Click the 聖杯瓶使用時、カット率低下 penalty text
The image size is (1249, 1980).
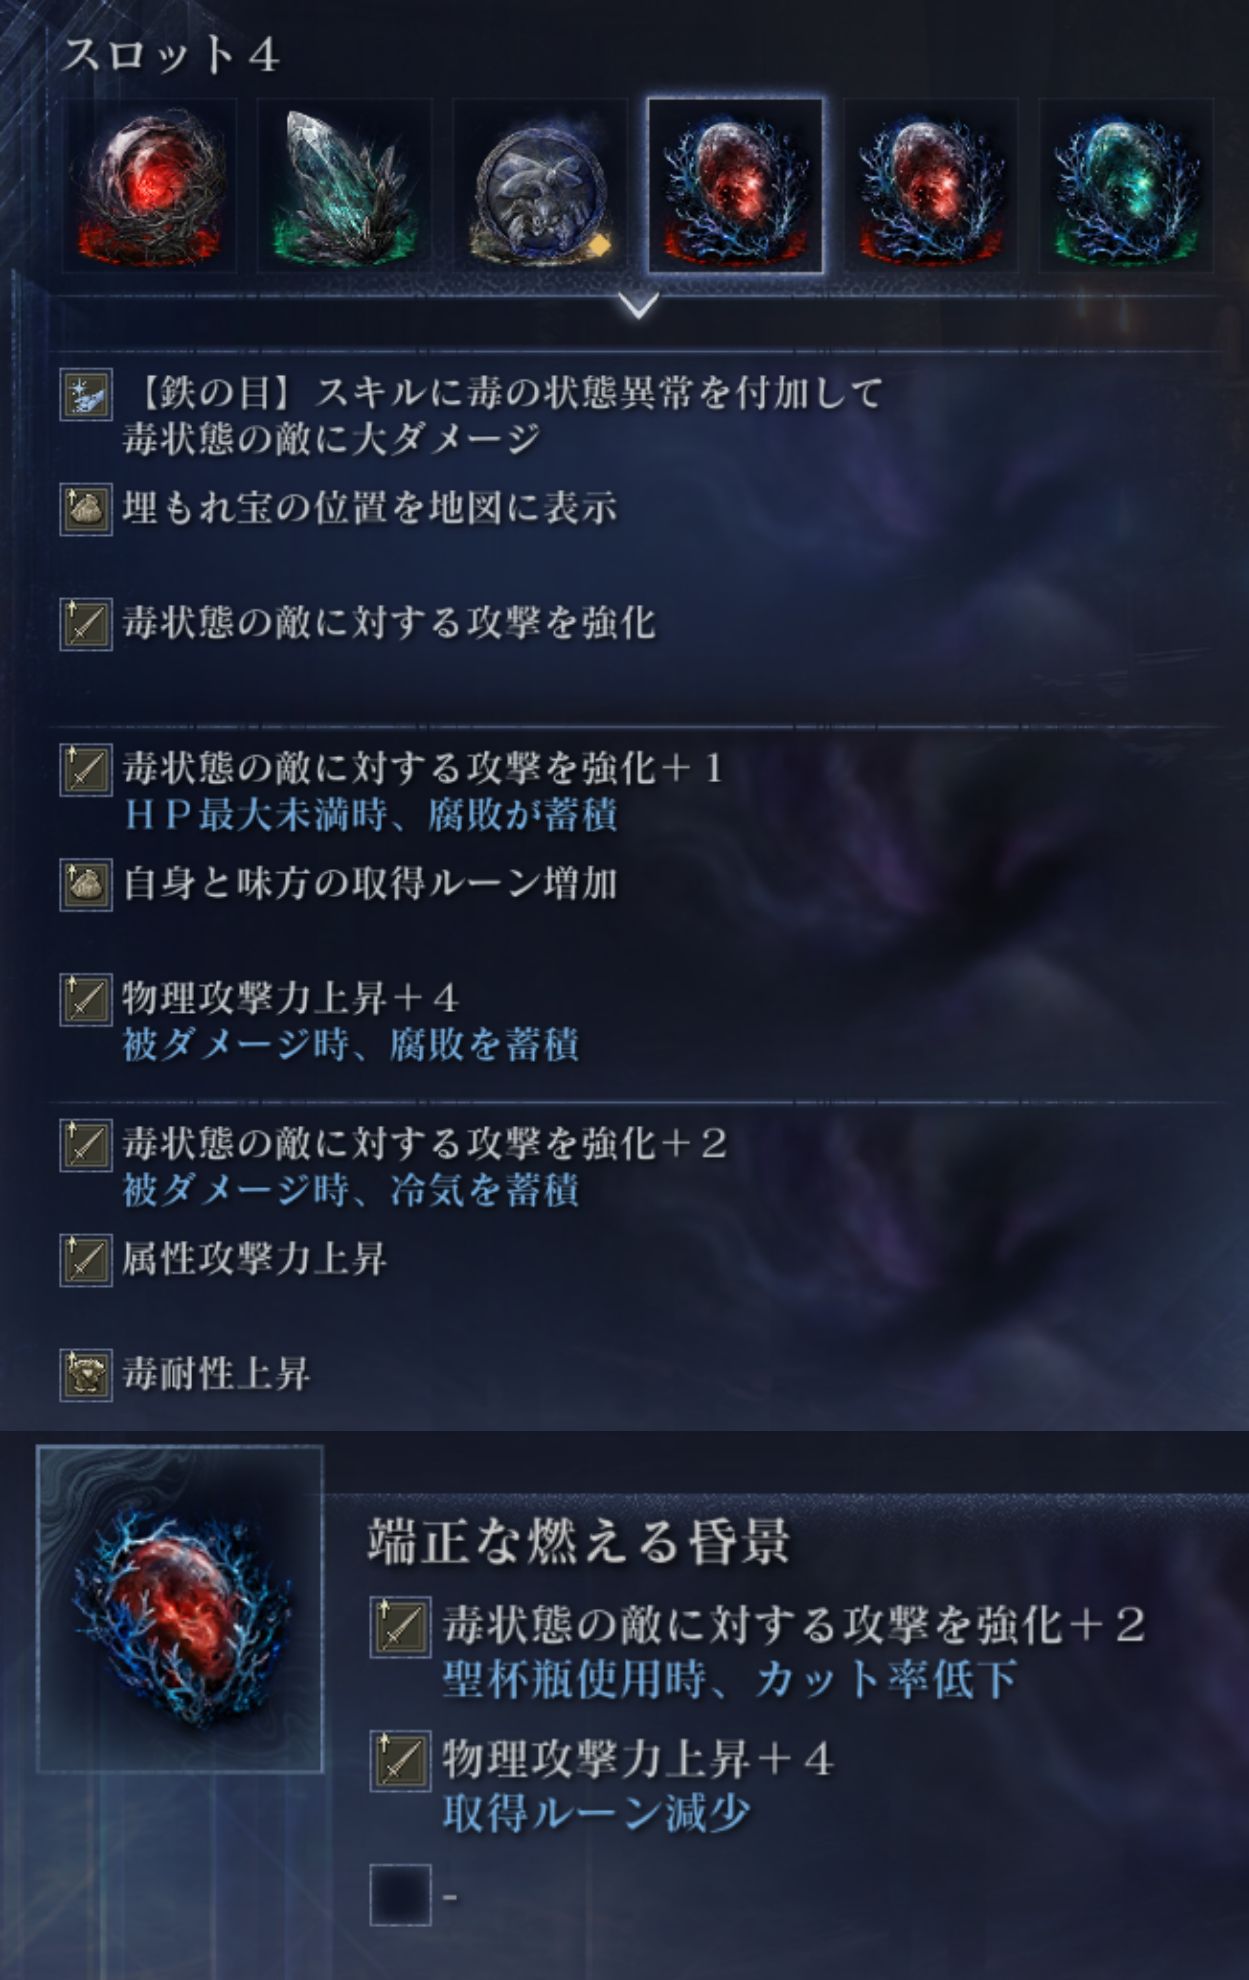729,1679
